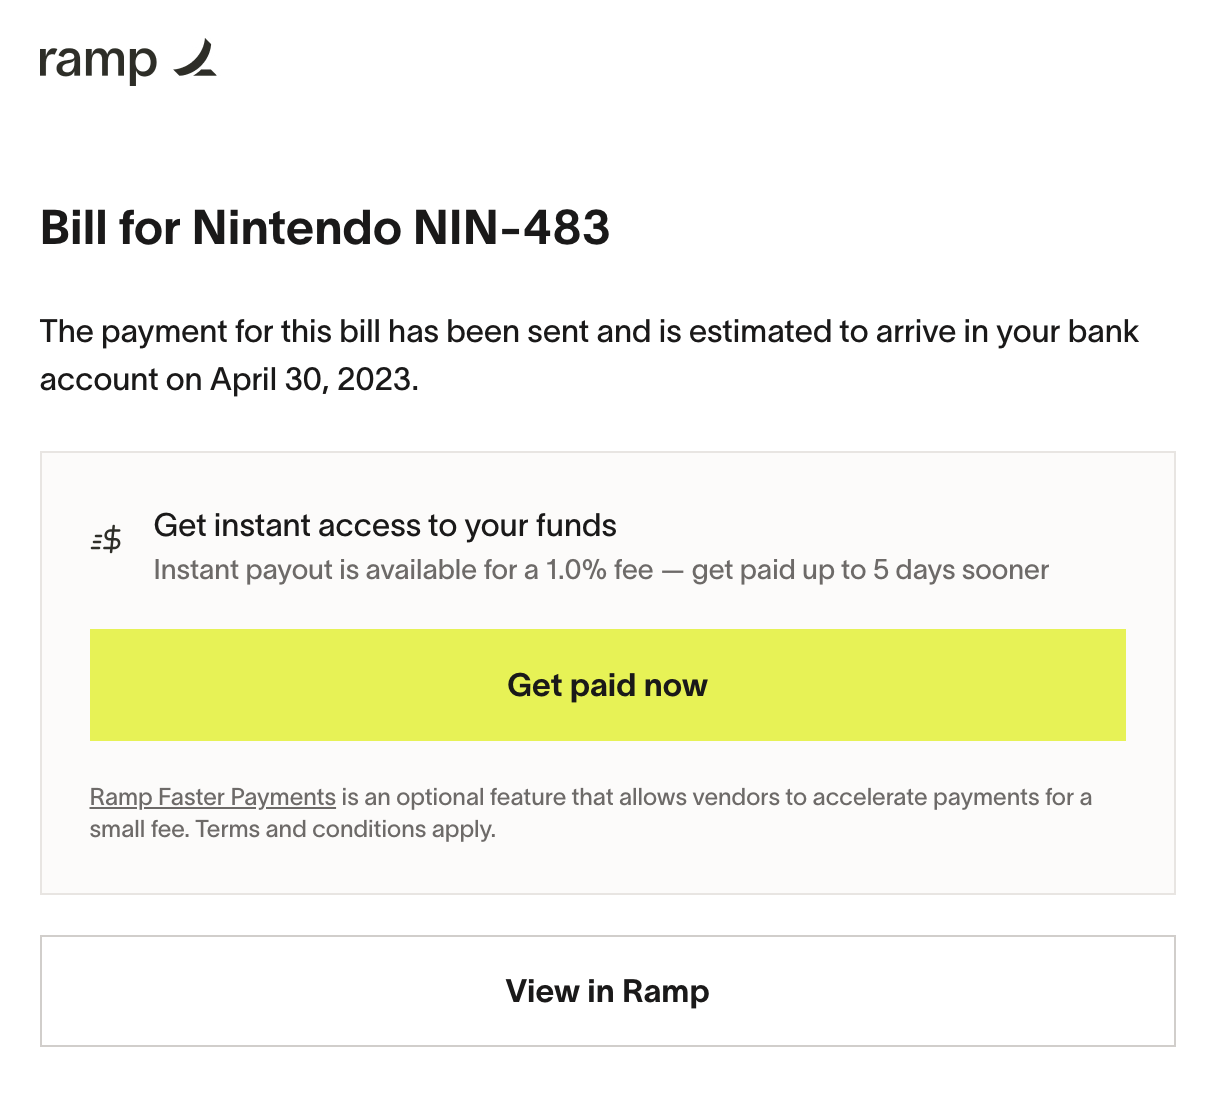Click the cash symbol beside funds heading
The height and width of the screenshot is (1096, 1228).
click(105, 538)
